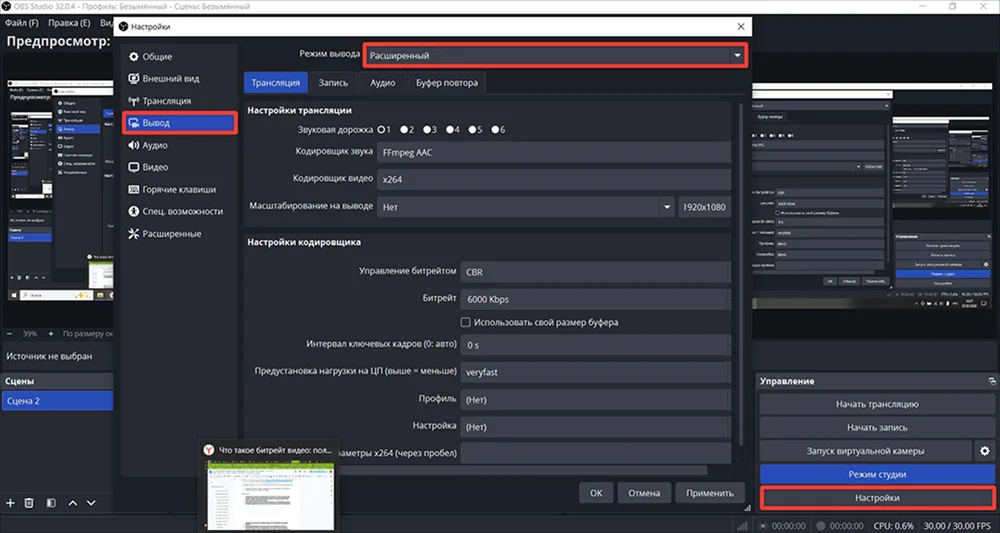Click the x264 parameters input field
Image resolution: width=1000 pixels, height=533 pixels.
click(595, 453)
